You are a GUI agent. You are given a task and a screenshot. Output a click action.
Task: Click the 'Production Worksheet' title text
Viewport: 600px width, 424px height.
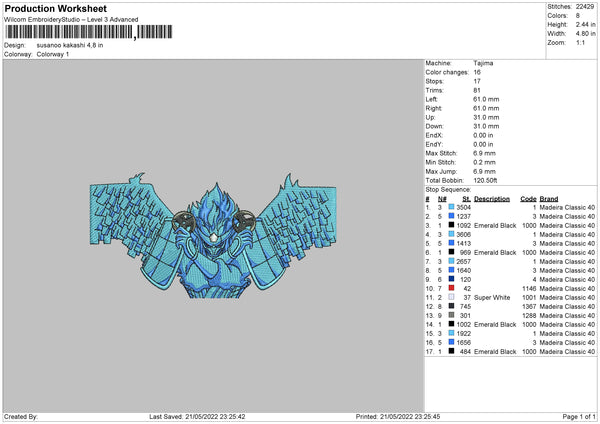[x=55, y=8]
